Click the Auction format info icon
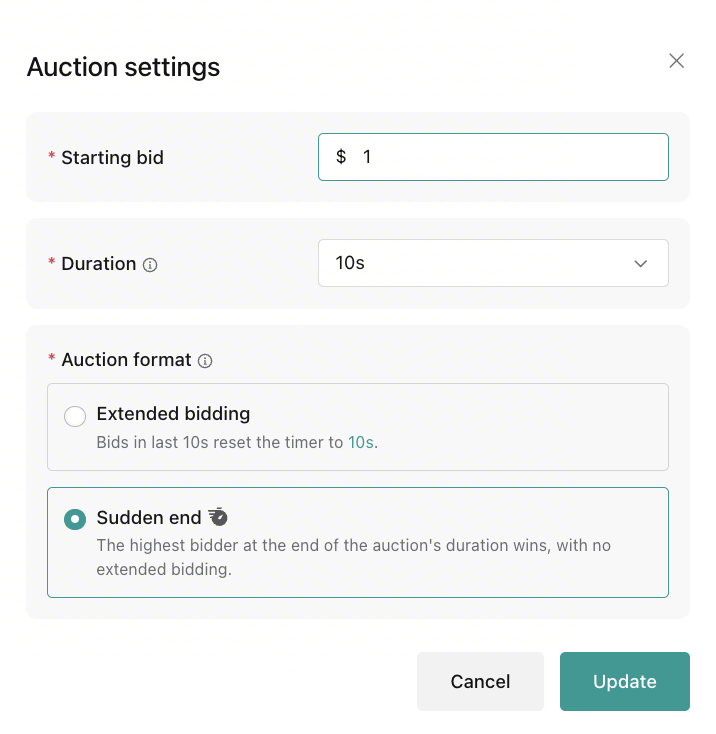Viewport: 716px width, 734px height. [x=205, y=361]
